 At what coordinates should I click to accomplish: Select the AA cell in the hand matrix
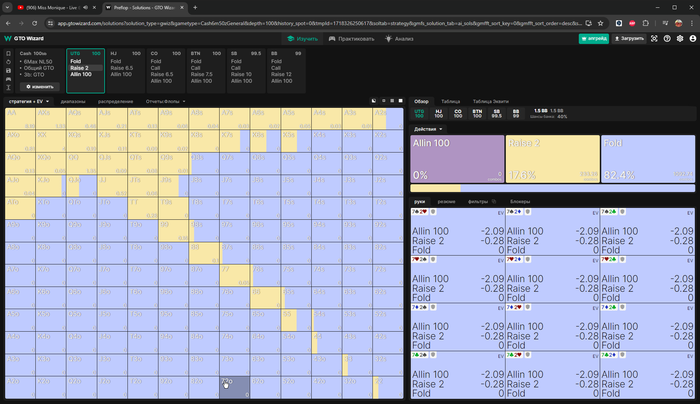[x=20, y=119]
